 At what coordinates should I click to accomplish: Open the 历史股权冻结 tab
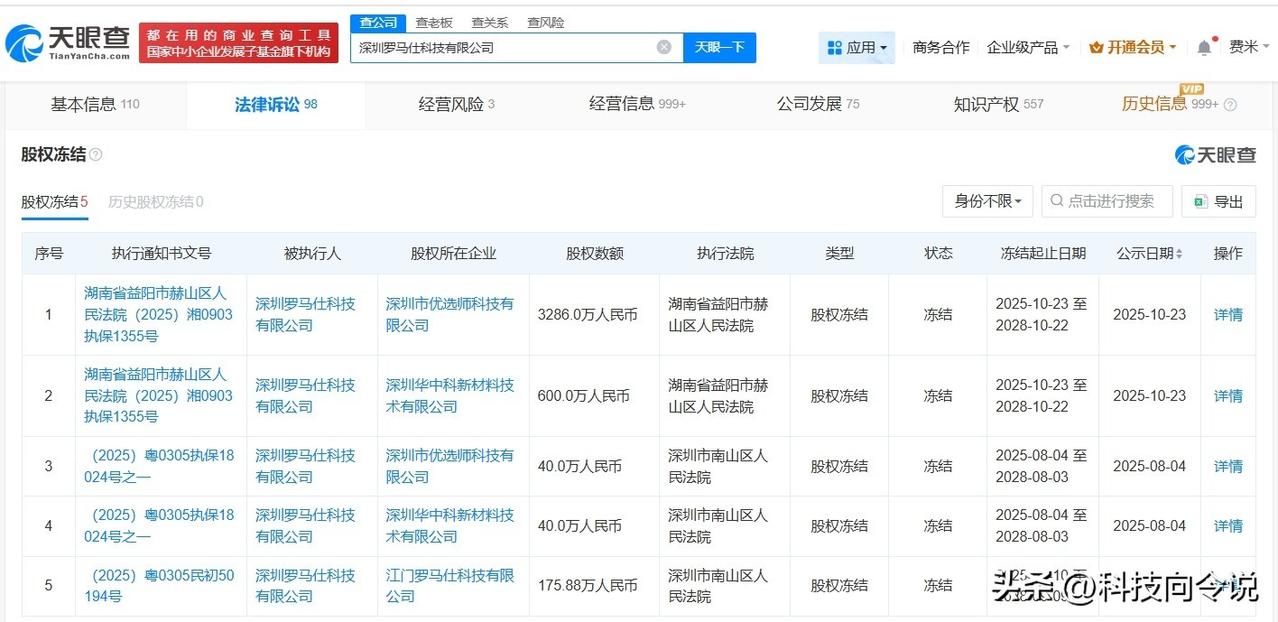155,200
